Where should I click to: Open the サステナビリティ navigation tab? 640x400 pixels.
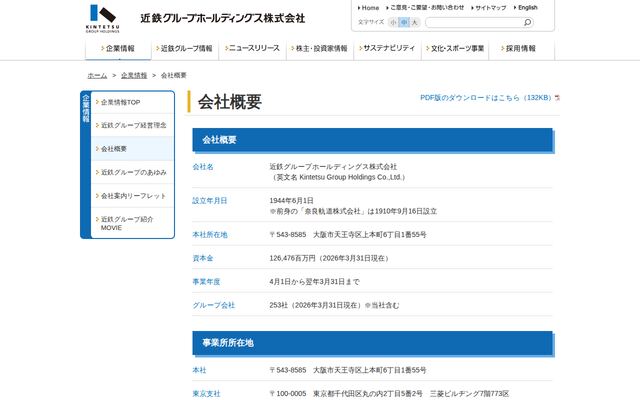(x=387, y=49)
